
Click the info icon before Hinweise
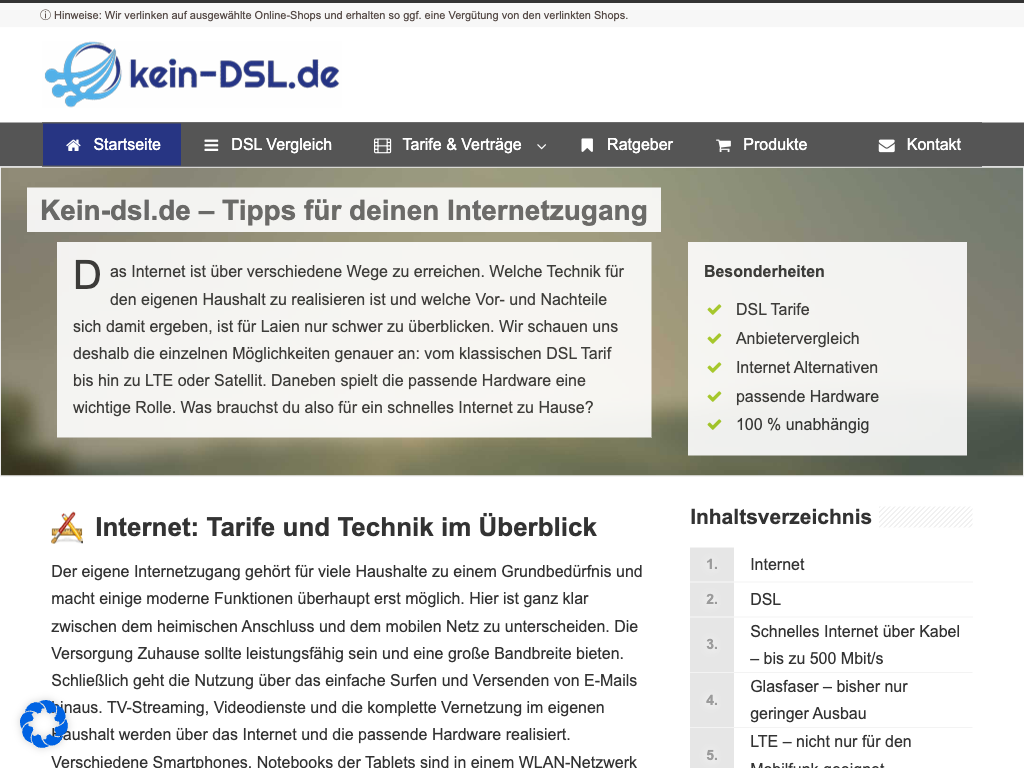pos(45,15)
